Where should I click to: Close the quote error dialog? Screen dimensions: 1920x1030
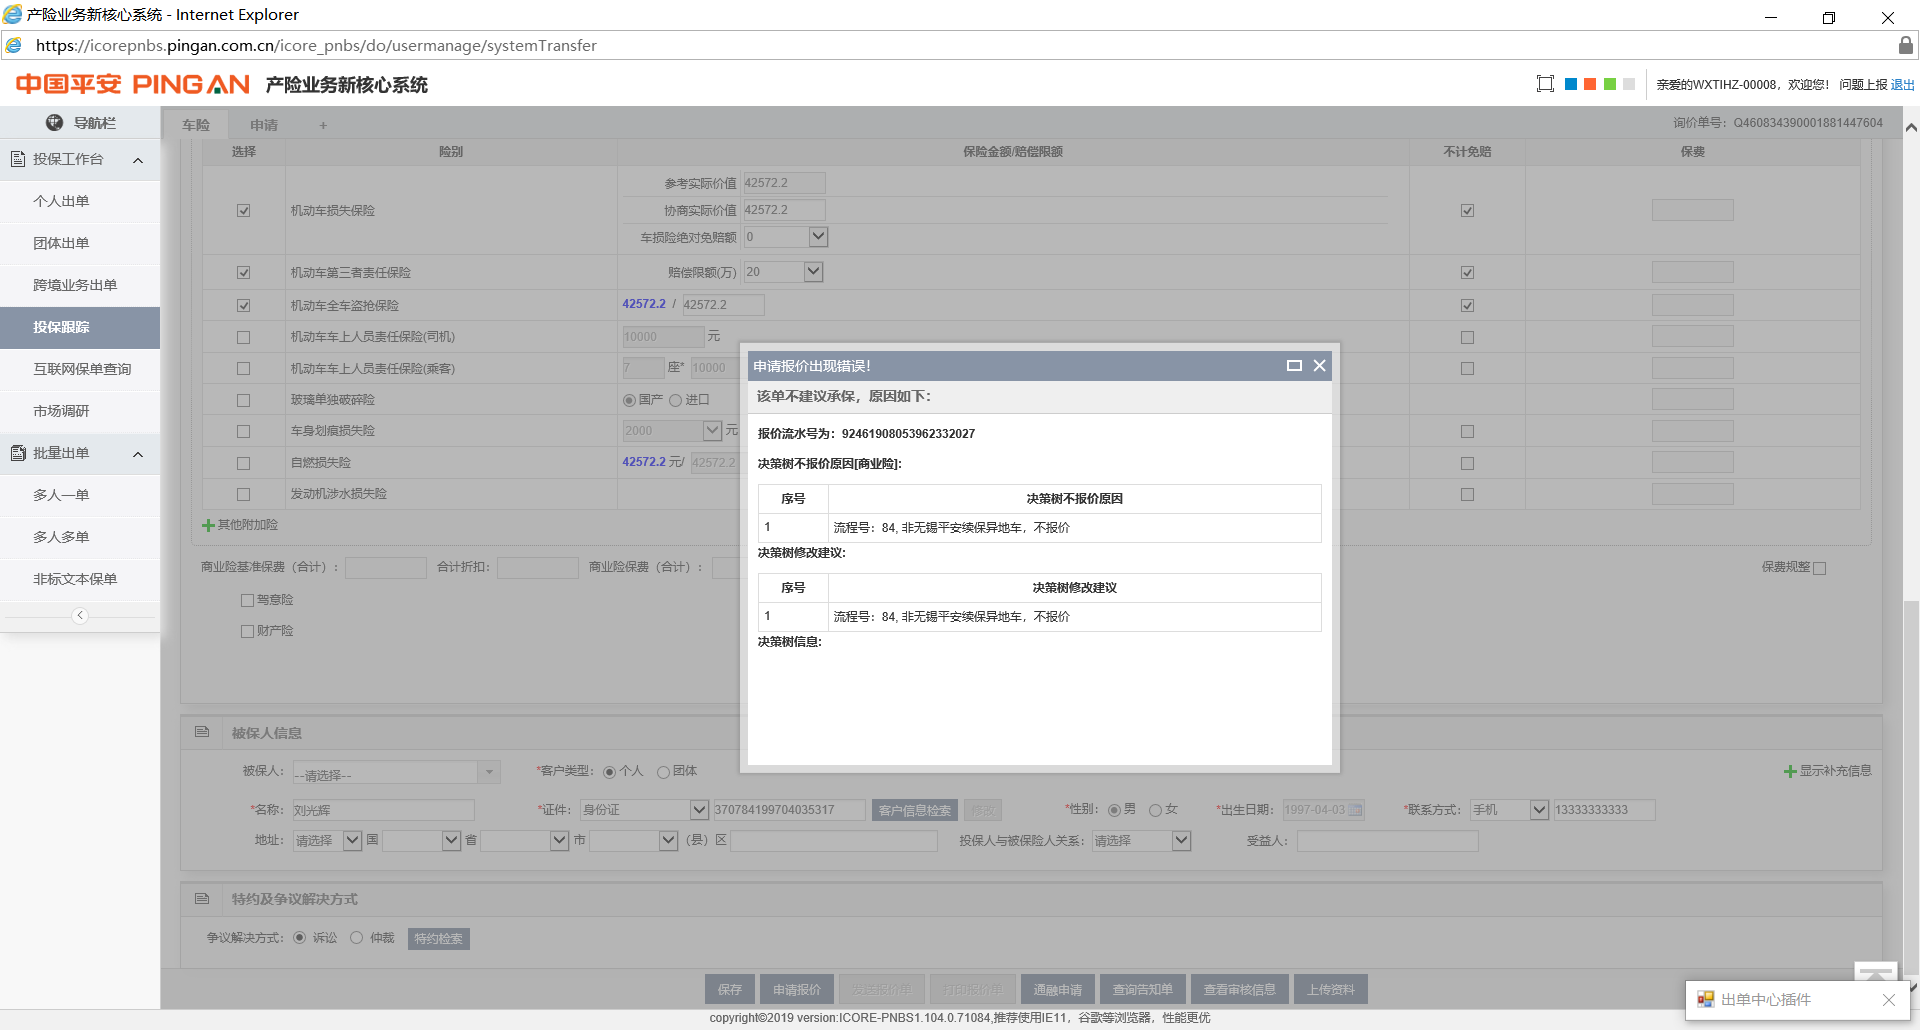tap(1319, 366)
